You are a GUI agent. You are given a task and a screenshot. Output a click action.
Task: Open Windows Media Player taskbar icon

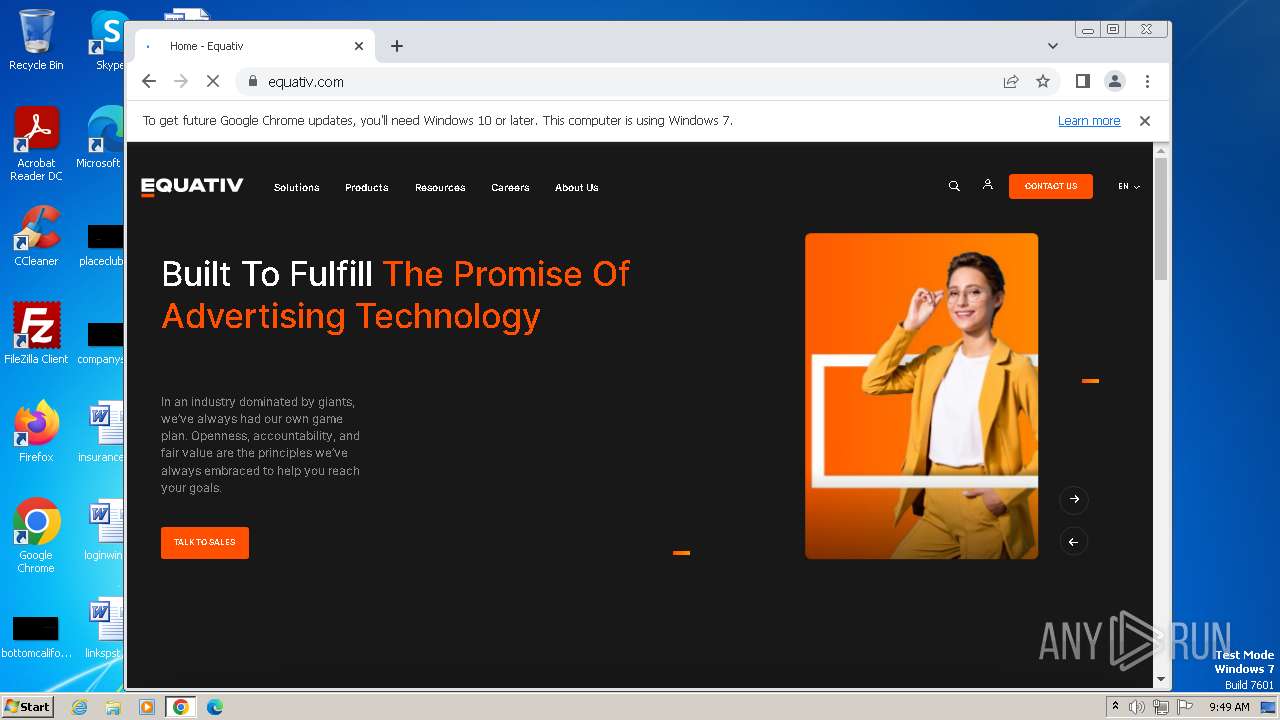(147, 707)
